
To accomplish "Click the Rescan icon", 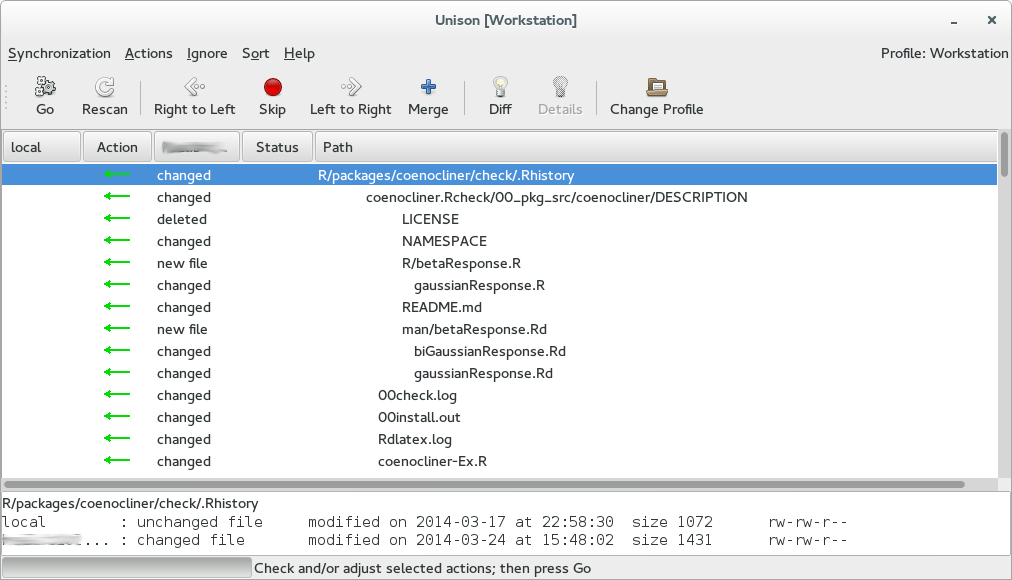I will pos(104,95).
